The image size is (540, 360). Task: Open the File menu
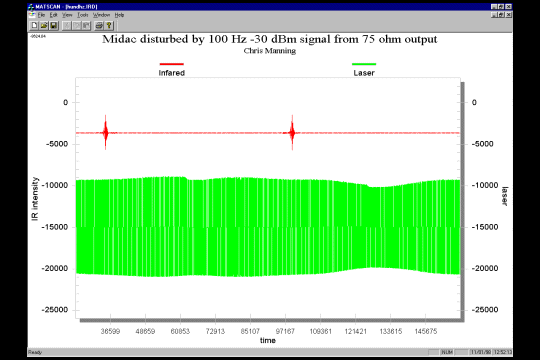point(41,15)
